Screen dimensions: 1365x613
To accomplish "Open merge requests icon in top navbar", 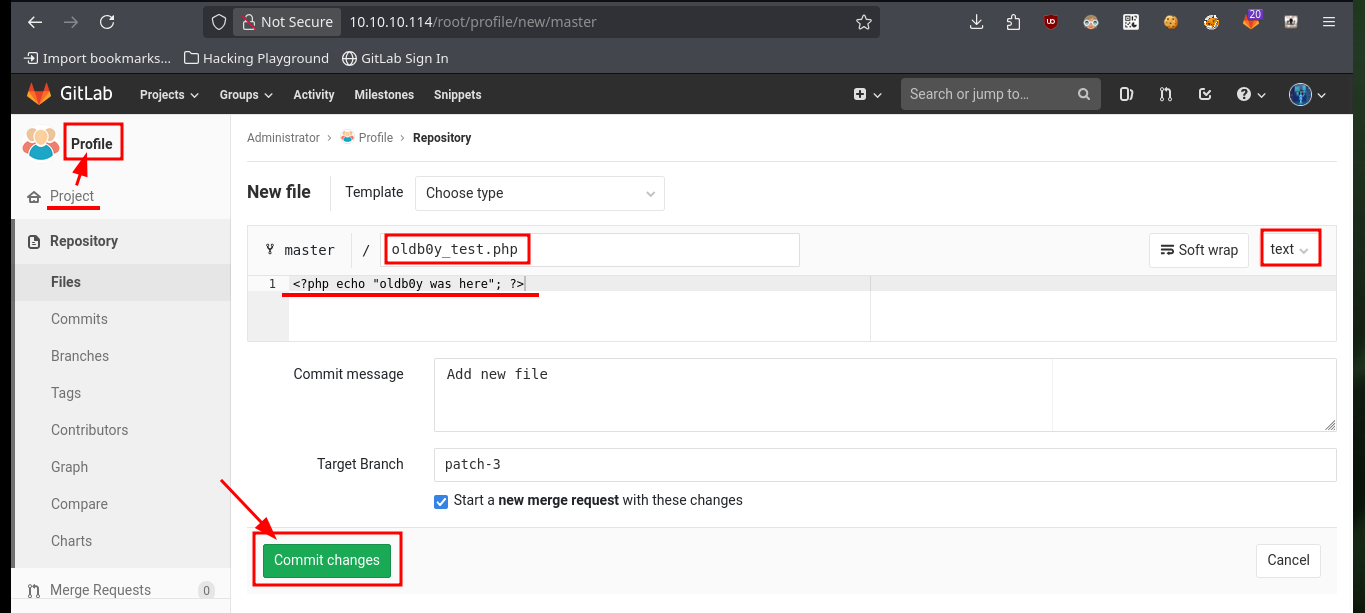I will [x=1166, y=94].
